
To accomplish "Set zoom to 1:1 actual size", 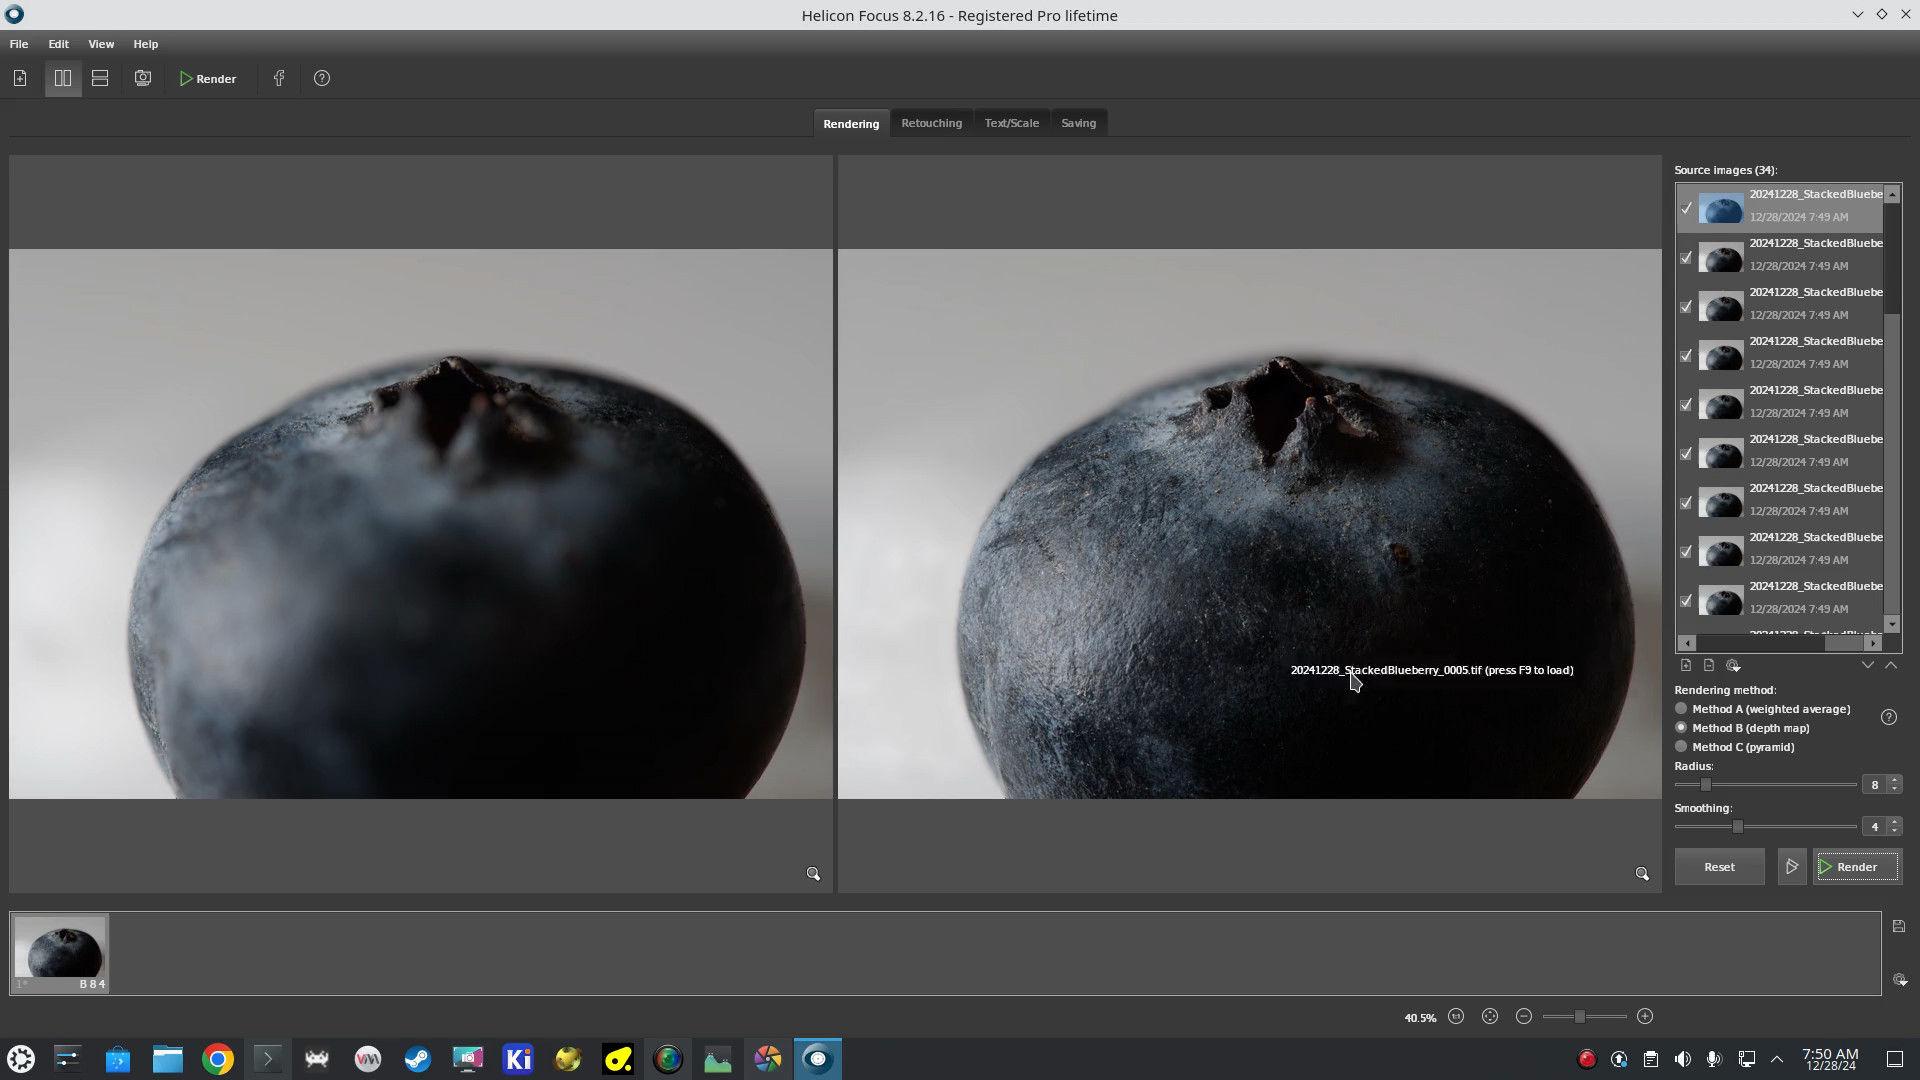I will 1456,1017.
